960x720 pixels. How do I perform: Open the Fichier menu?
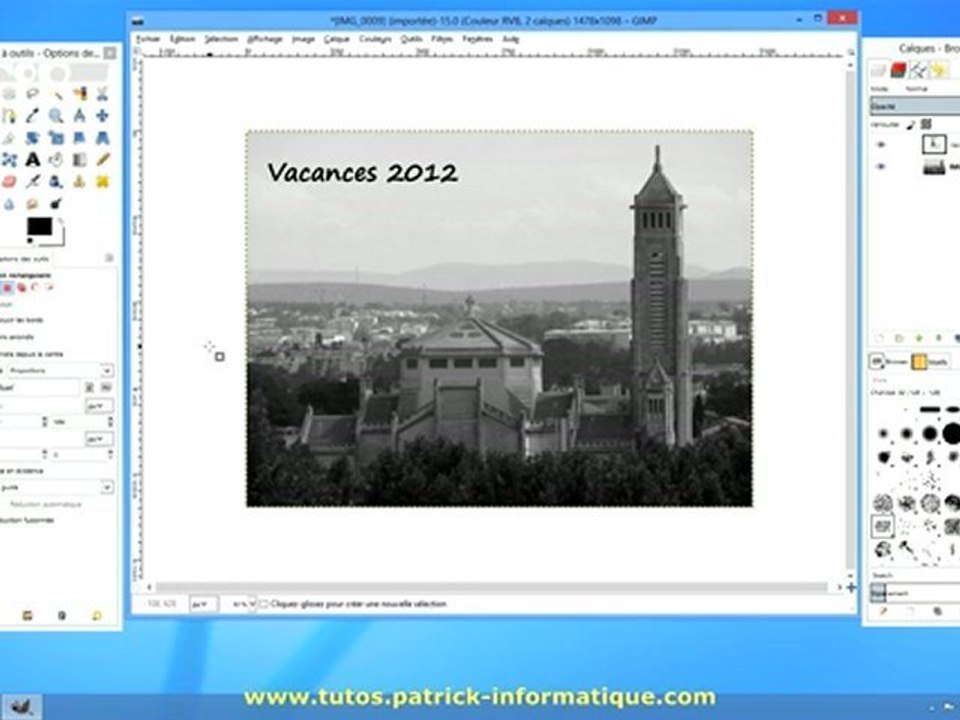(x=148, y=39)
